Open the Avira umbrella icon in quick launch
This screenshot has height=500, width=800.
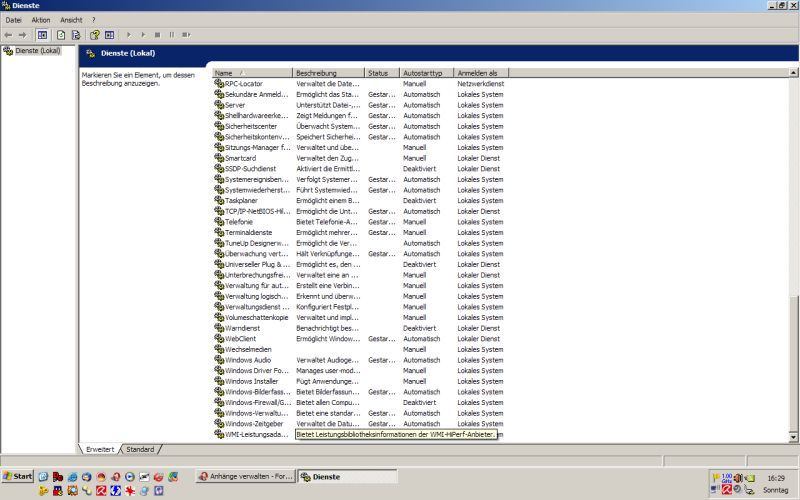pyautogui.click(x=102, y=491)
